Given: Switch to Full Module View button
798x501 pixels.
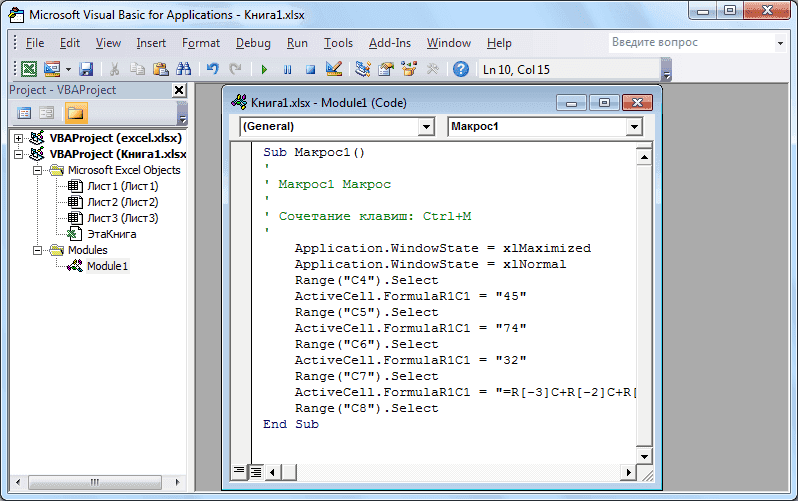Looking at the screenshot, I should [x=255, y=469].
